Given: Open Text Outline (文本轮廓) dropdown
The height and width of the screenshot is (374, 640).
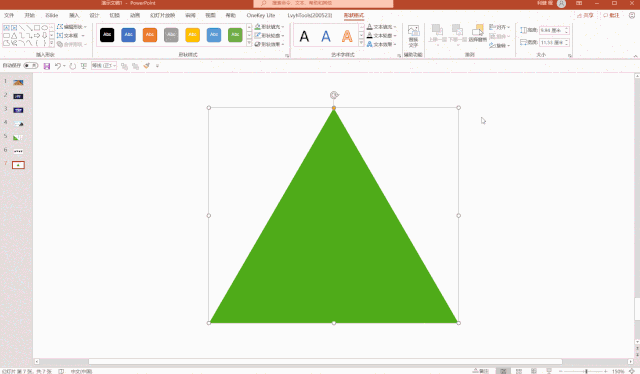Looking at the screenshot, I should coord(381,36).
